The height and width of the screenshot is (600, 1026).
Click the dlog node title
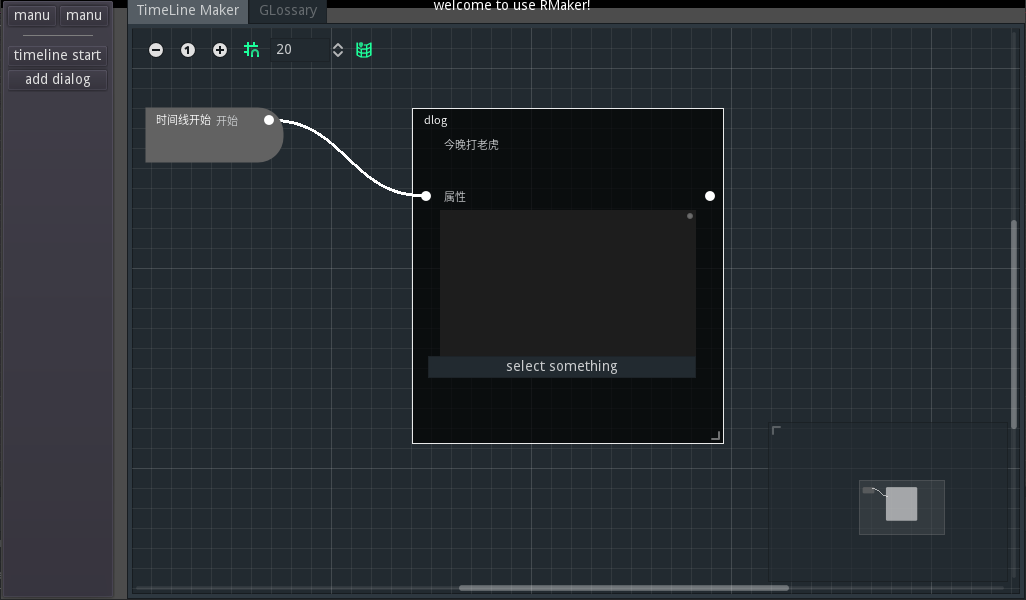(436, 120)
